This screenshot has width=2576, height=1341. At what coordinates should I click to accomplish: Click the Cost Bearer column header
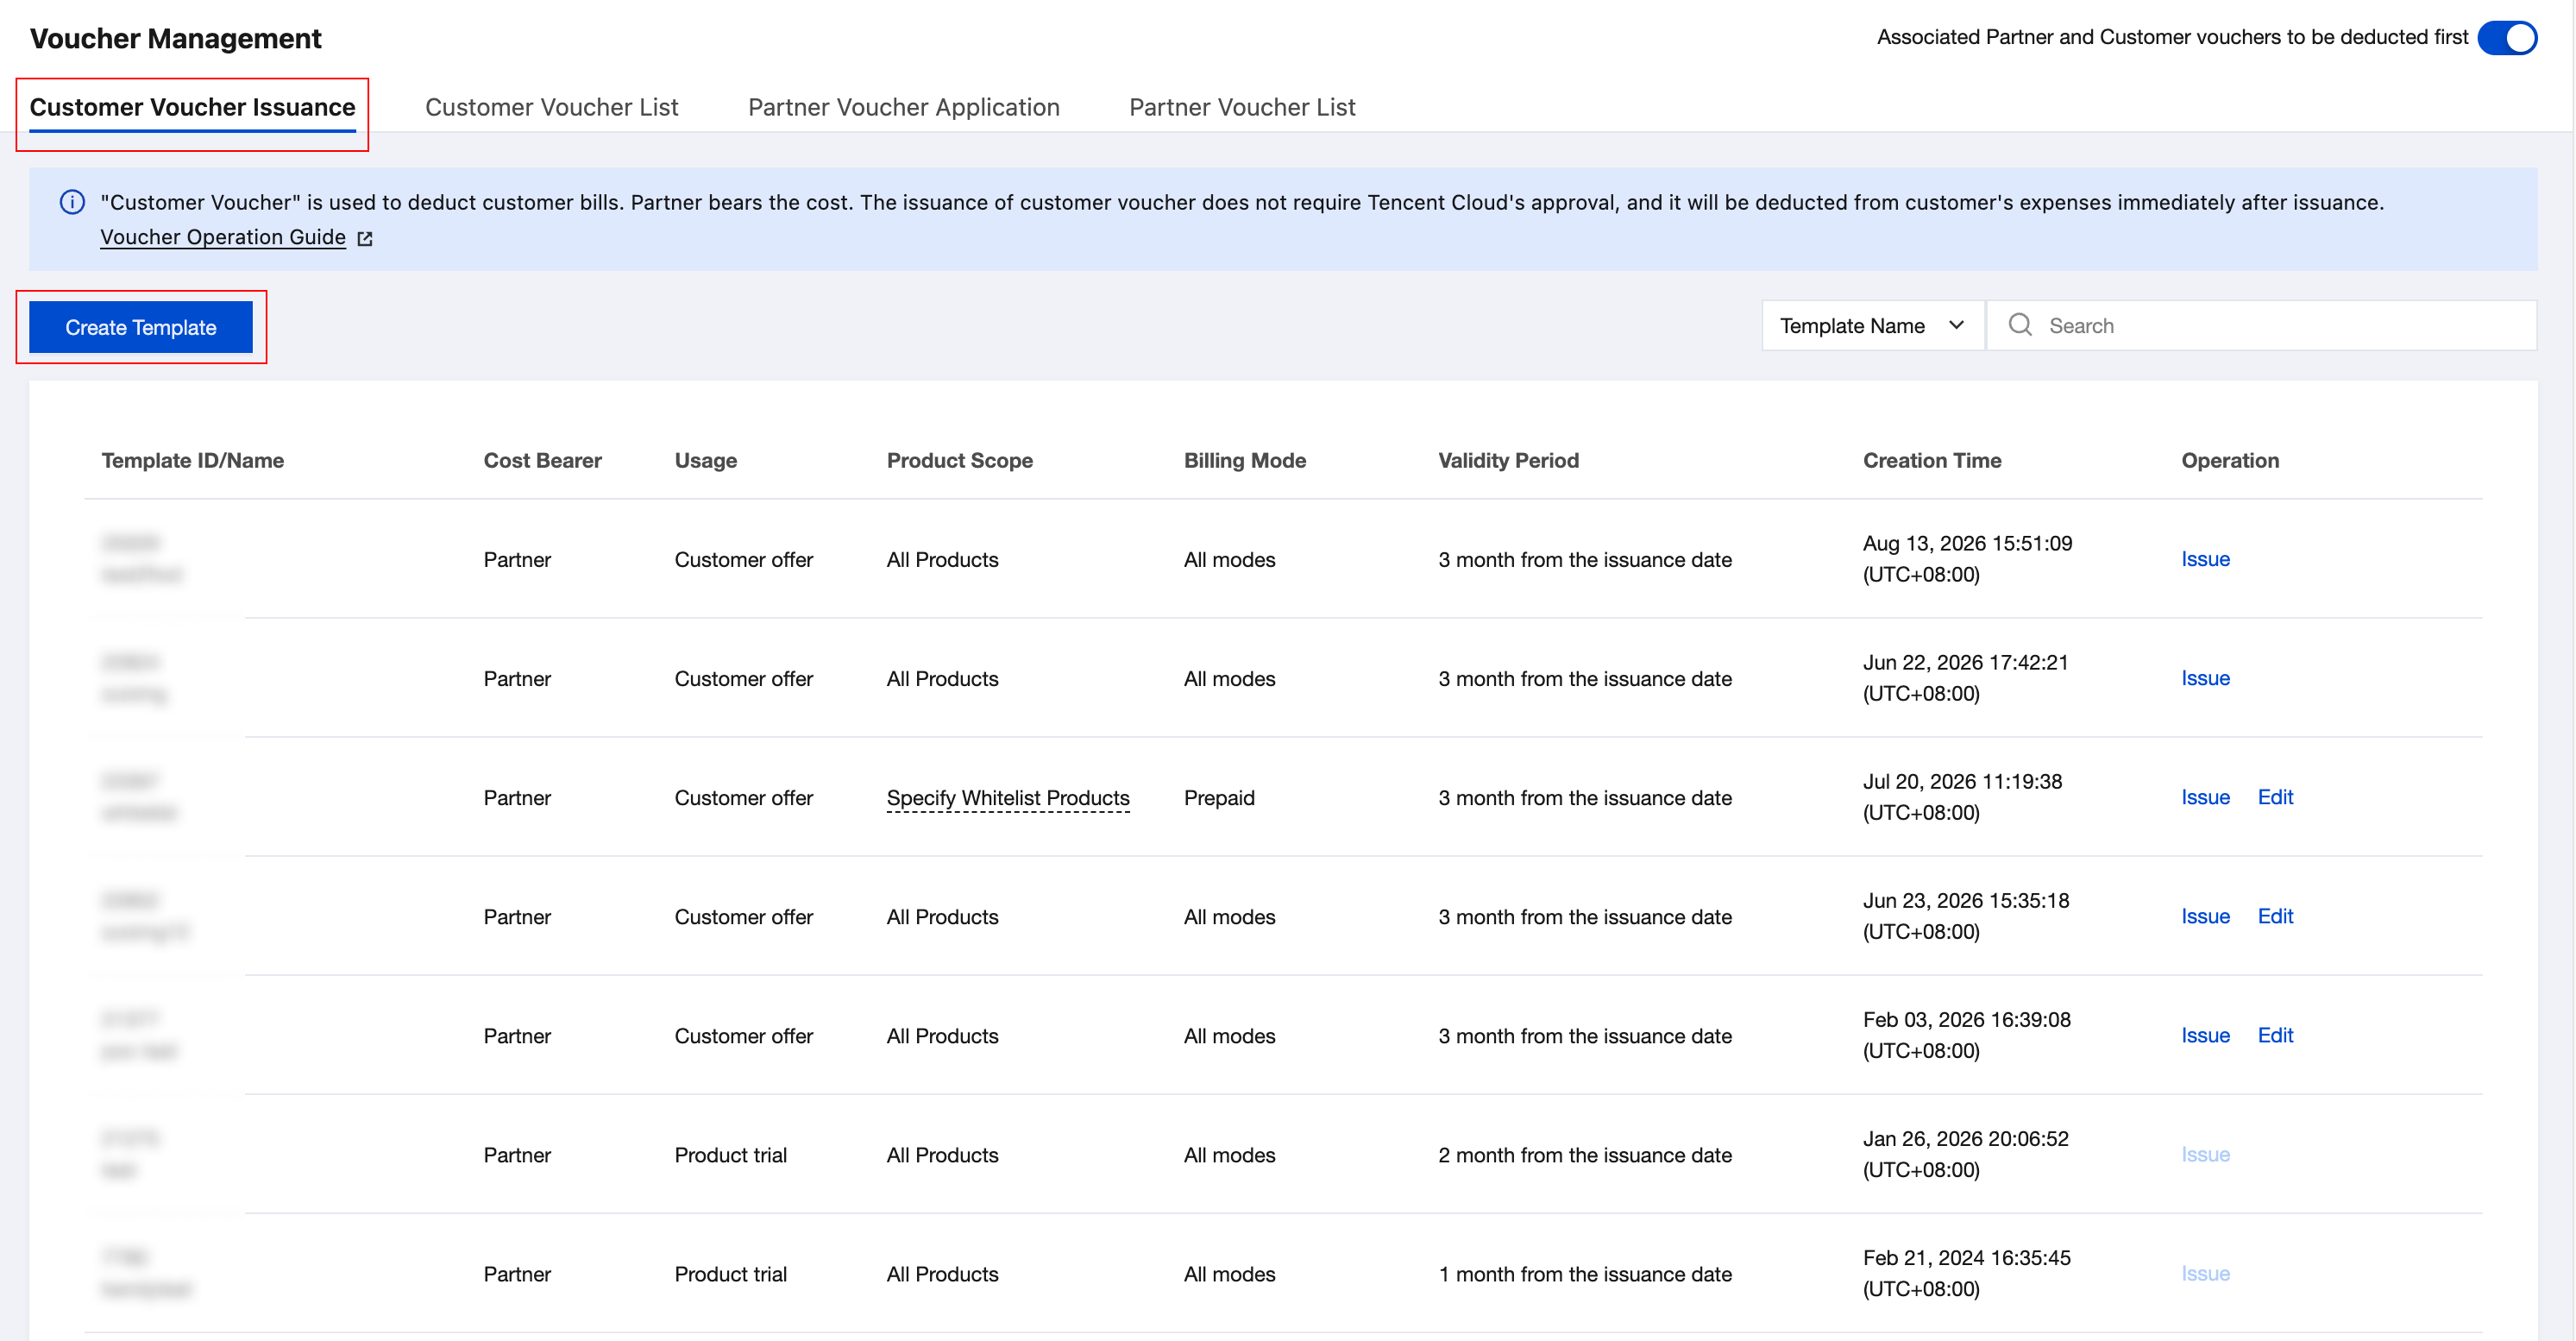click(542, 460)
